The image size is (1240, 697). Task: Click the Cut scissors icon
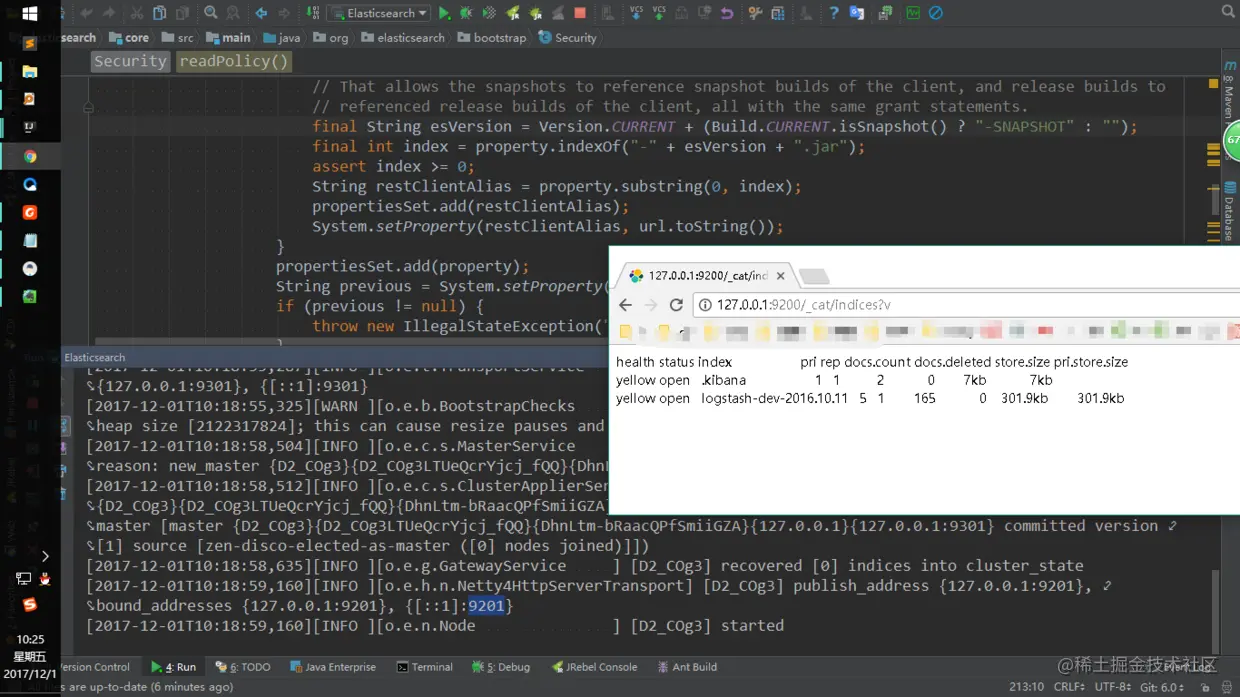(136, 13)
